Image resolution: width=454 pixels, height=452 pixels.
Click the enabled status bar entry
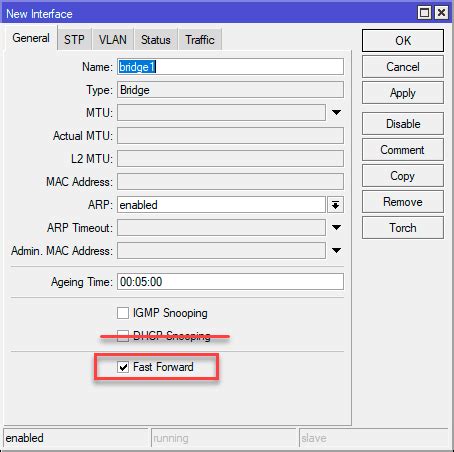pos(76,438)
